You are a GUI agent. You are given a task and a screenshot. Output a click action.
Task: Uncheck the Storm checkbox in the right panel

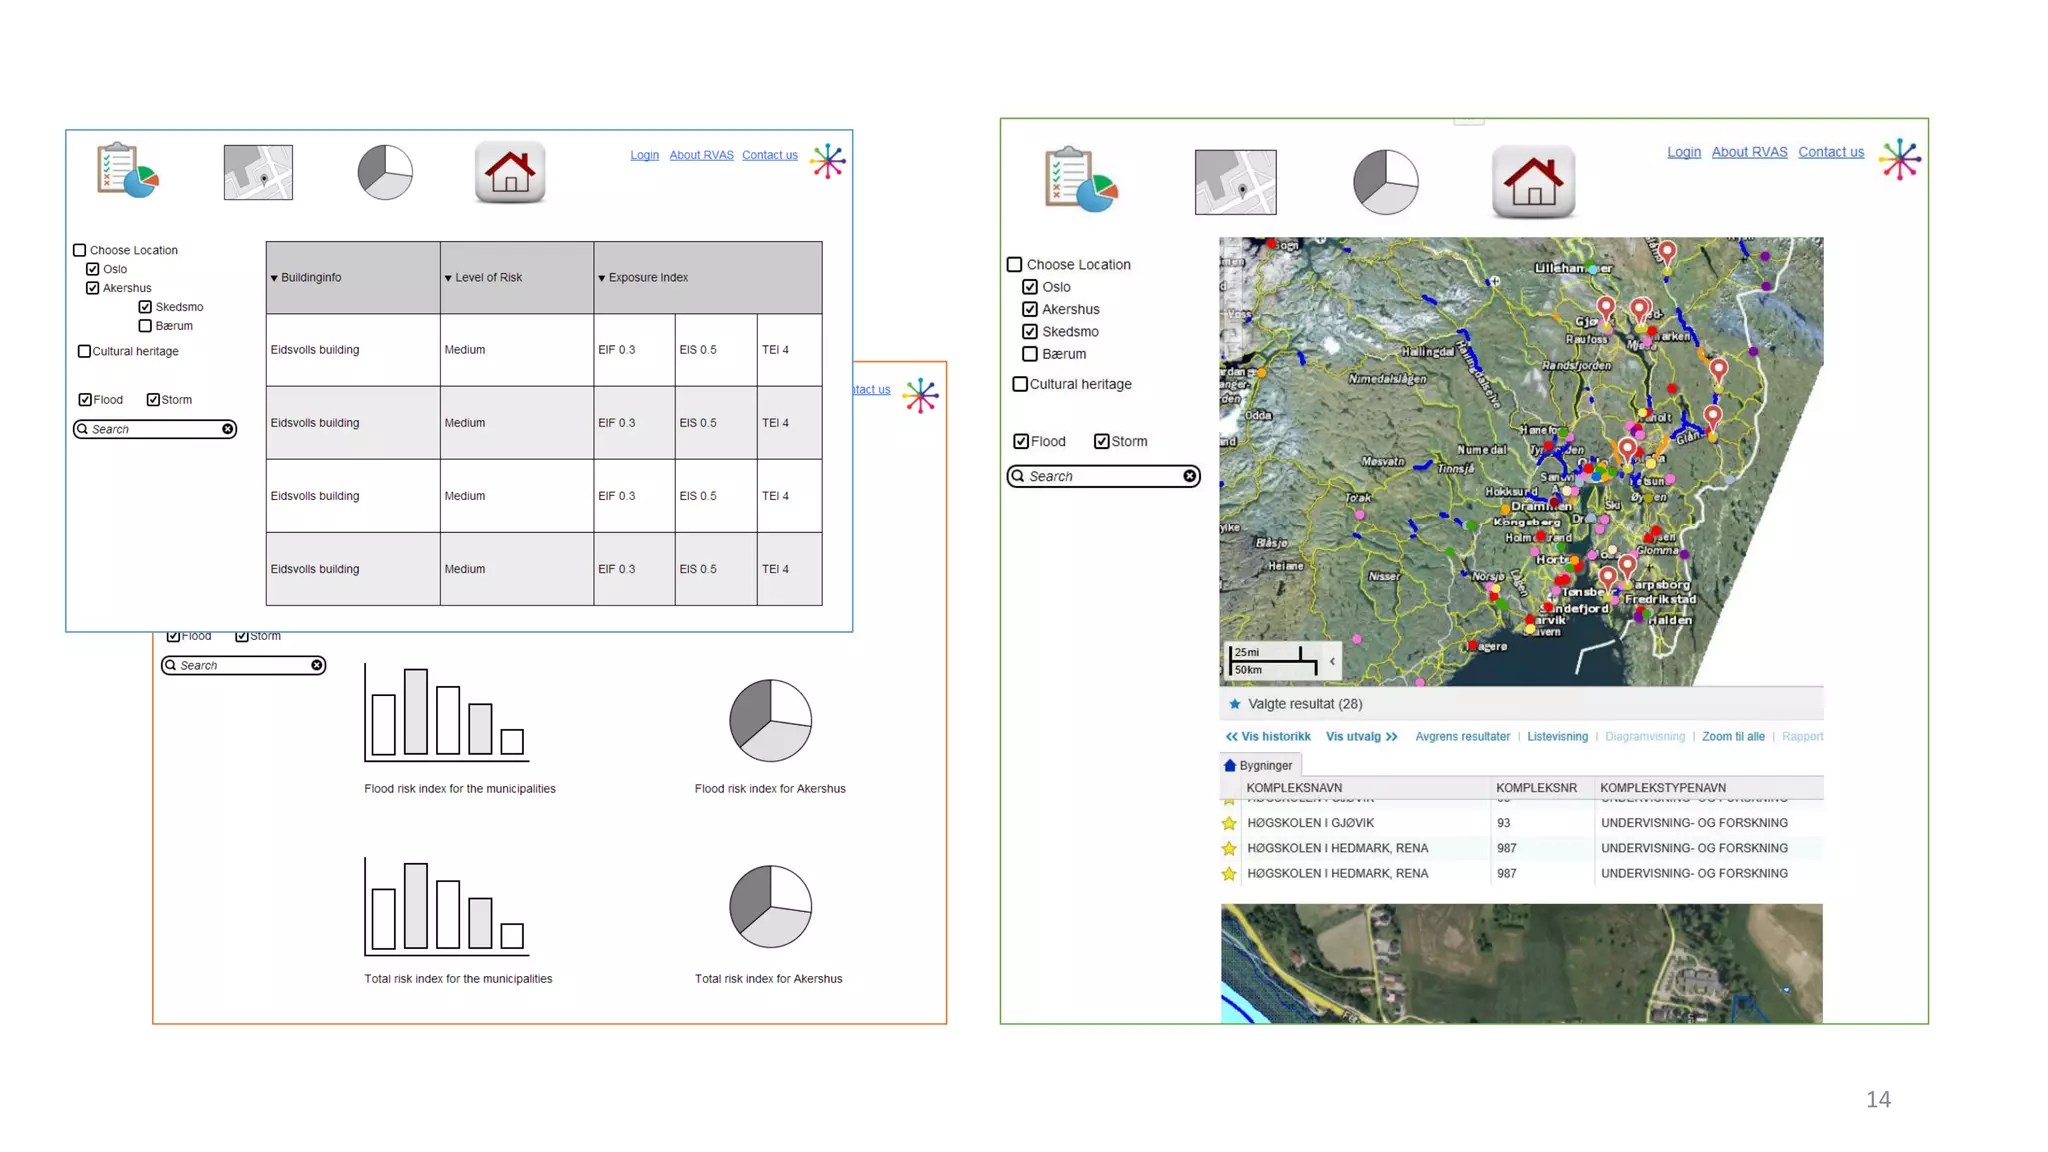click(1101, 441)
